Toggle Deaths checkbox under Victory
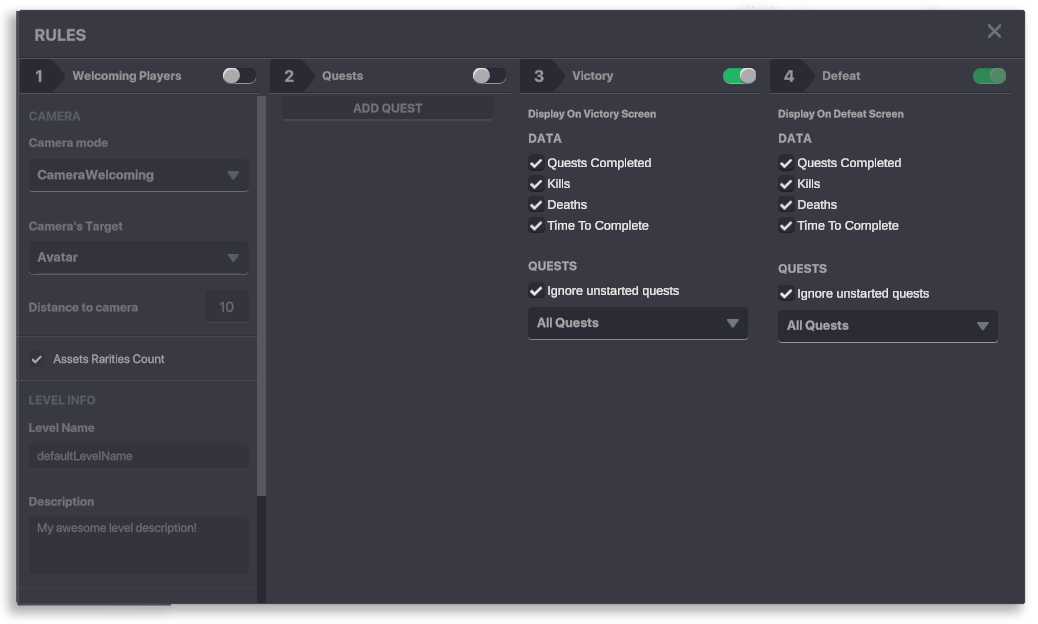 pyautogui.click(x=536, y=205)
